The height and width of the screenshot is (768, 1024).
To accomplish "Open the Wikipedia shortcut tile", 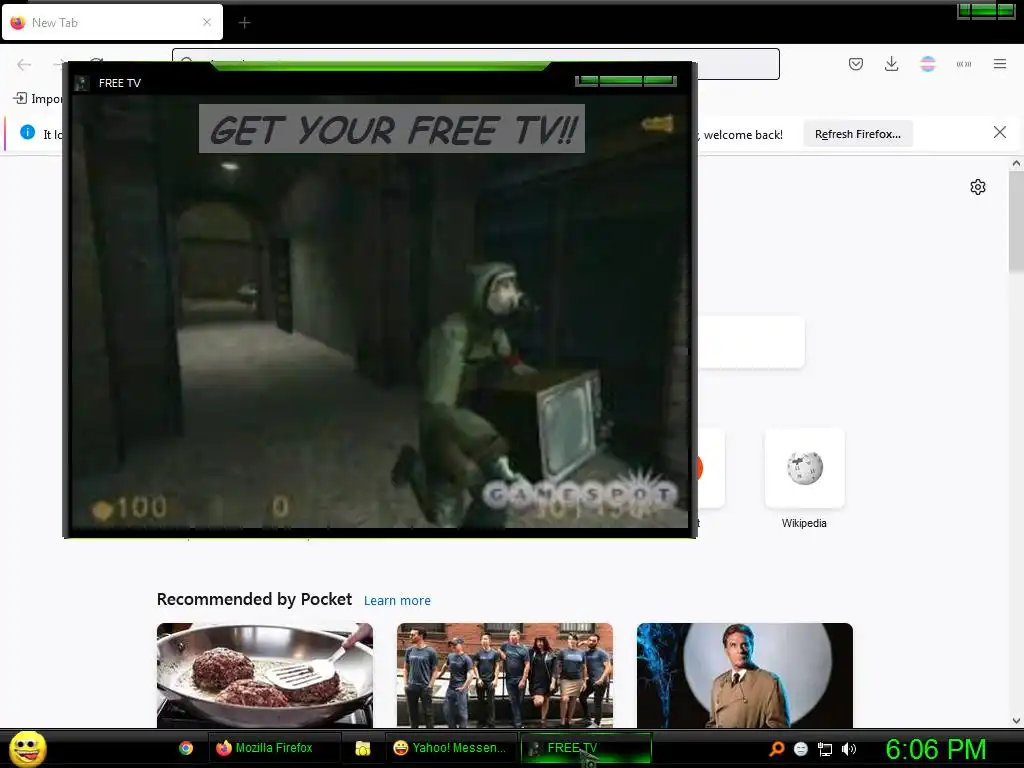I will (x=805, y=468).
